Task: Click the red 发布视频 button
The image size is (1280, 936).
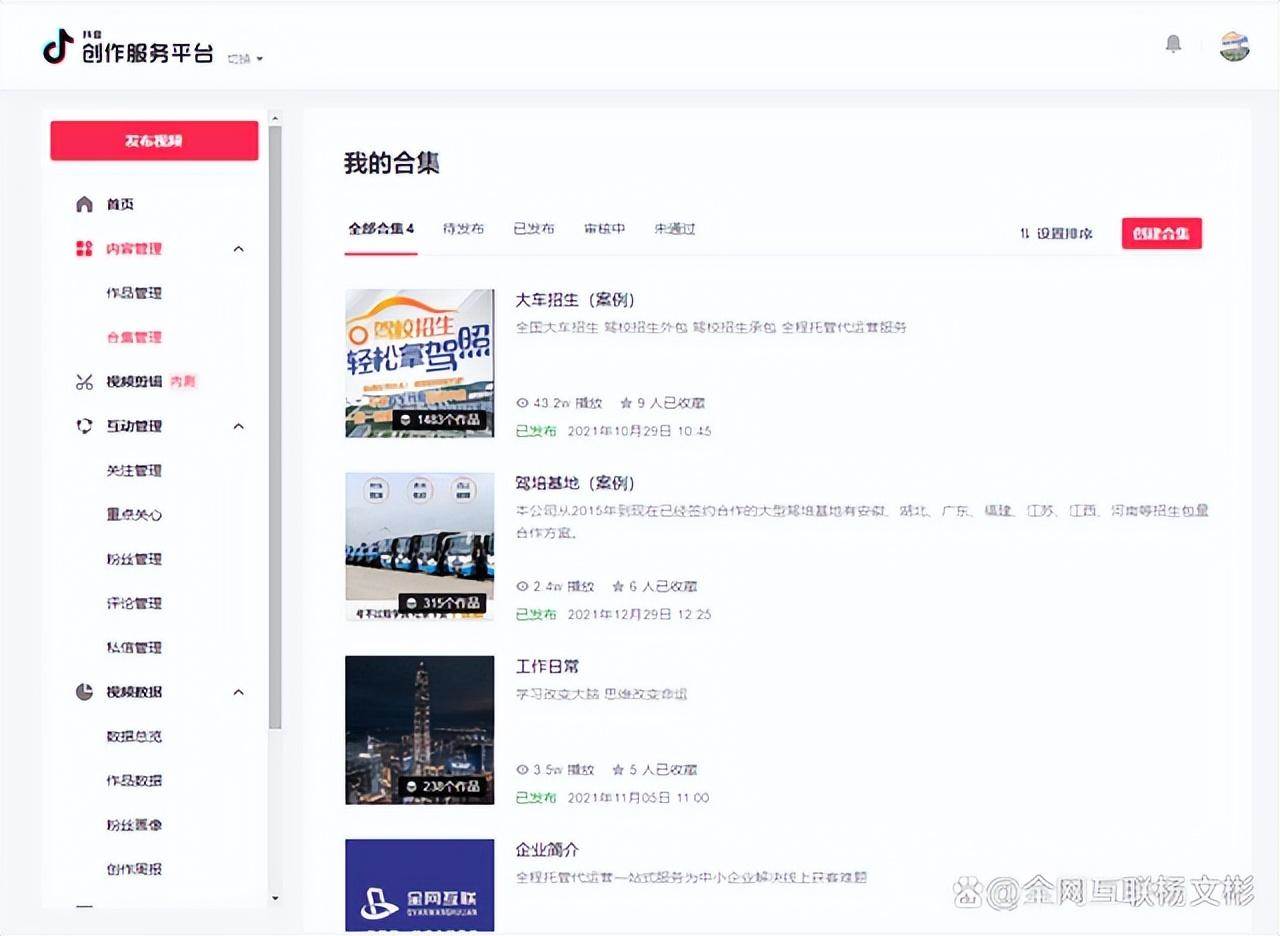Action: (x=154, y=141)
